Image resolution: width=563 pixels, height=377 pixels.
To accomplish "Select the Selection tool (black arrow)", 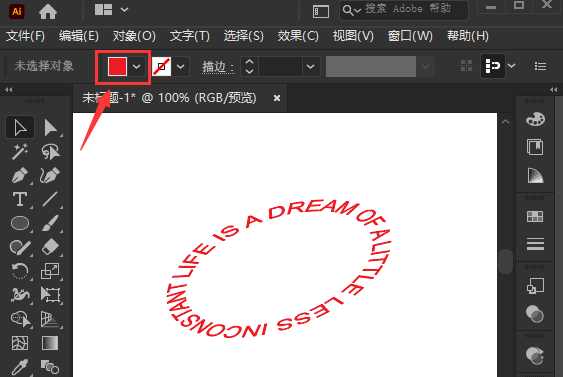I will pos(20,127).
